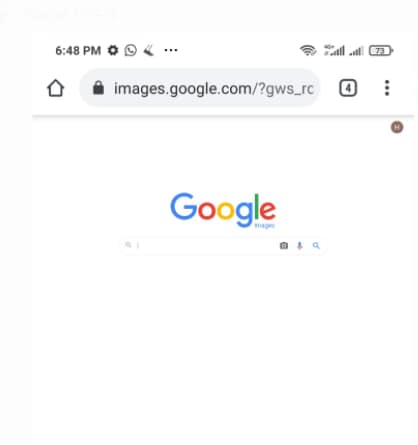Tap the 6:48 PM clock

tap(78, 51)
